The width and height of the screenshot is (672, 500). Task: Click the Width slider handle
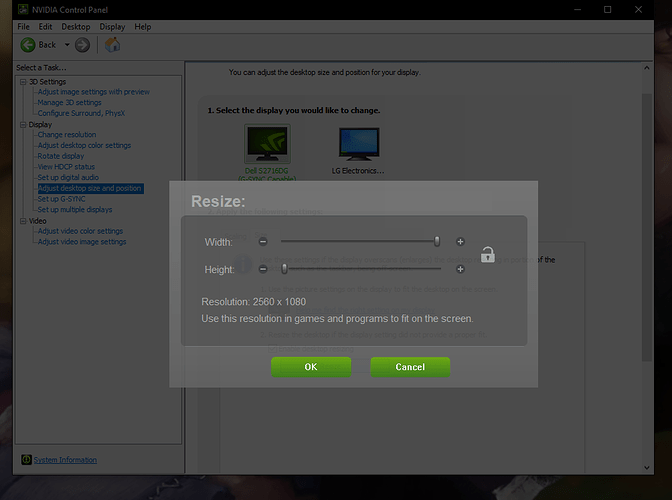(x=437, y=241)
